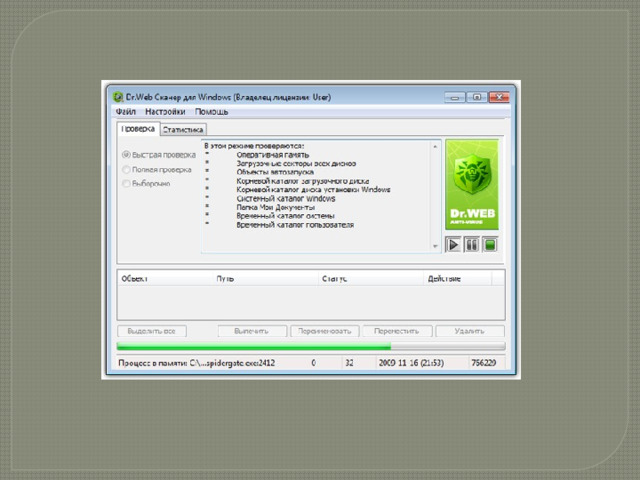640x480 pixels.
Task: Click the Временный каталог пользователя line
Action: [x=295, y=225]
